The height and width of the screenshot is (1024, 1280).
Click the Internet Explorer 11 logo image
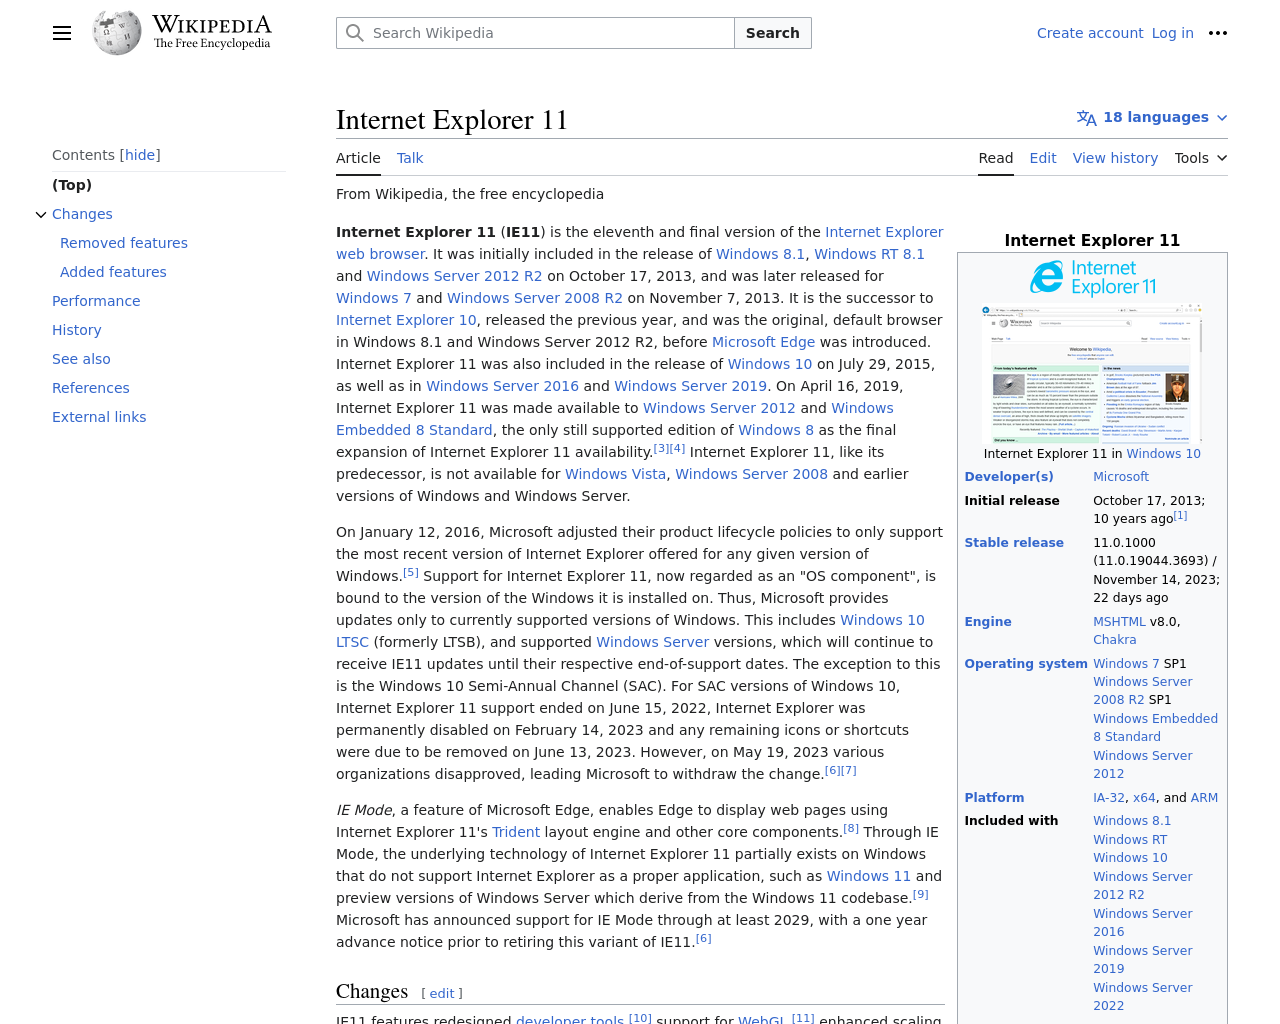click(1092, 277)
